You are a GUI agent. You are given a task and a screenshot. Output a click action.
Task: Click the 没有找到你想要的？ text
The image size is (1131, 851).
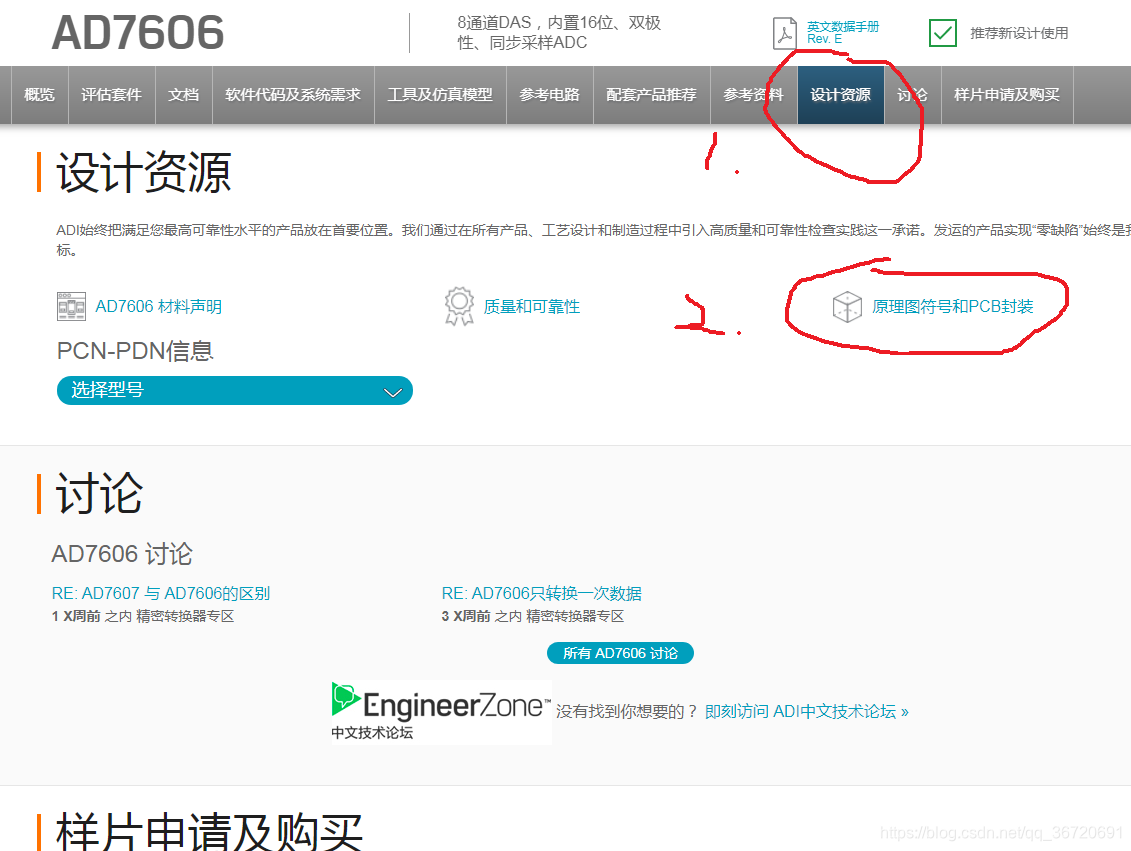pyautogui.click(x=626, y=712)
